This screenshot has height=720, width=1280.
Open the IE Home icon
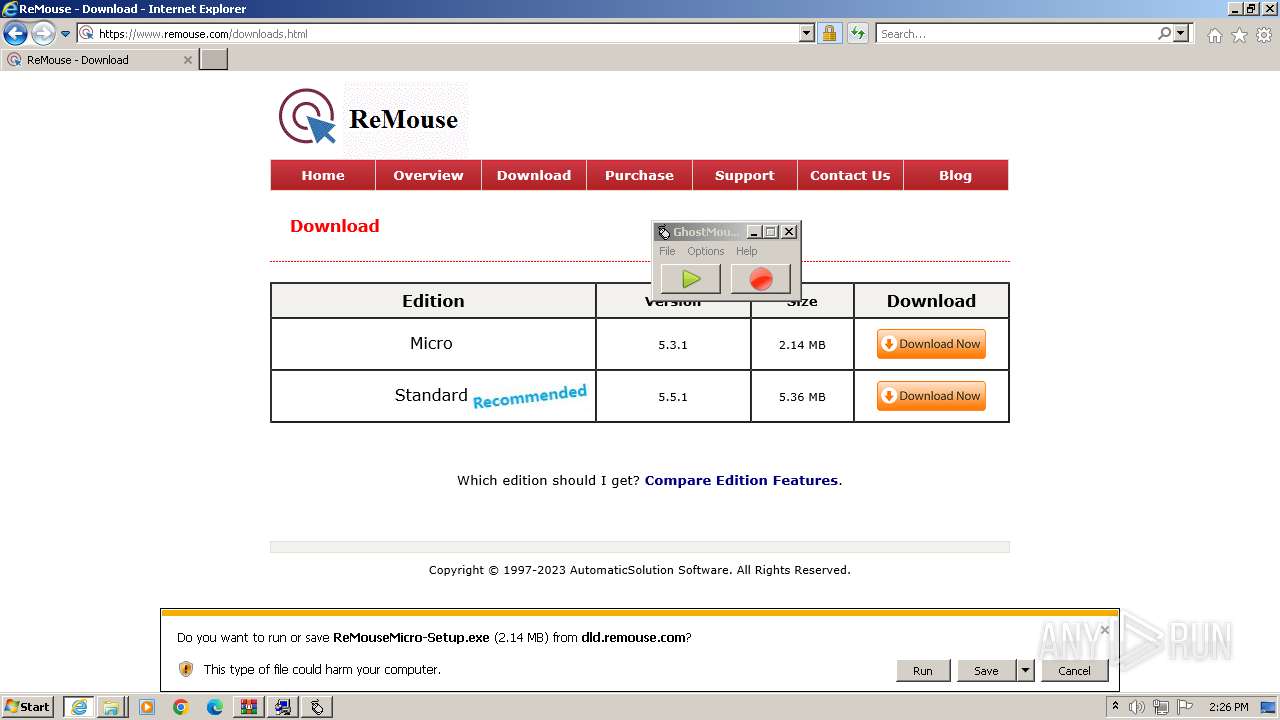click(1214, 35)
